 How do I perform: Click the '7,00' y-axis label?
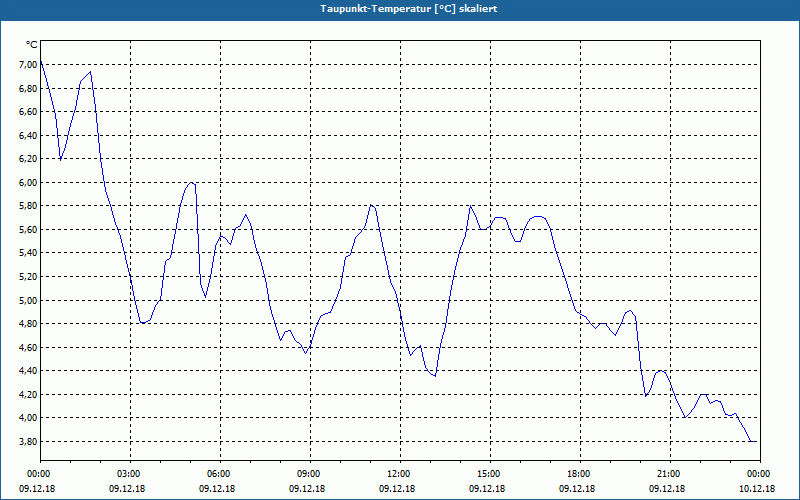point(28,65)
